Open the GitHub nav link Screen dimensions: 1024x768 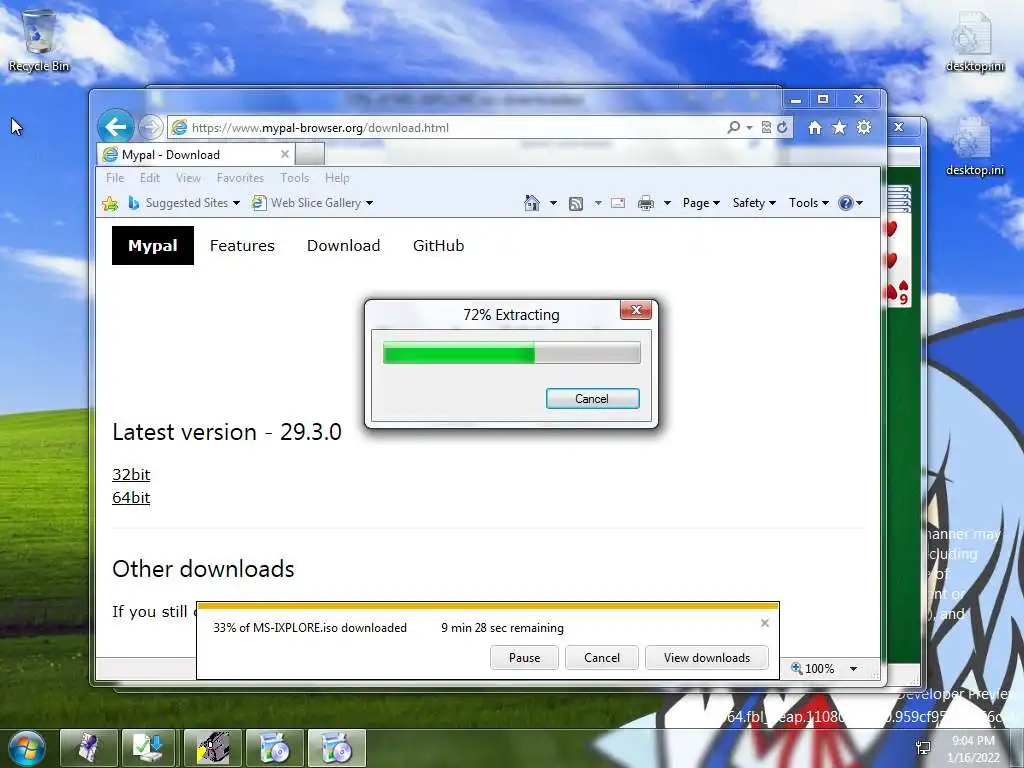pos(438,246)
